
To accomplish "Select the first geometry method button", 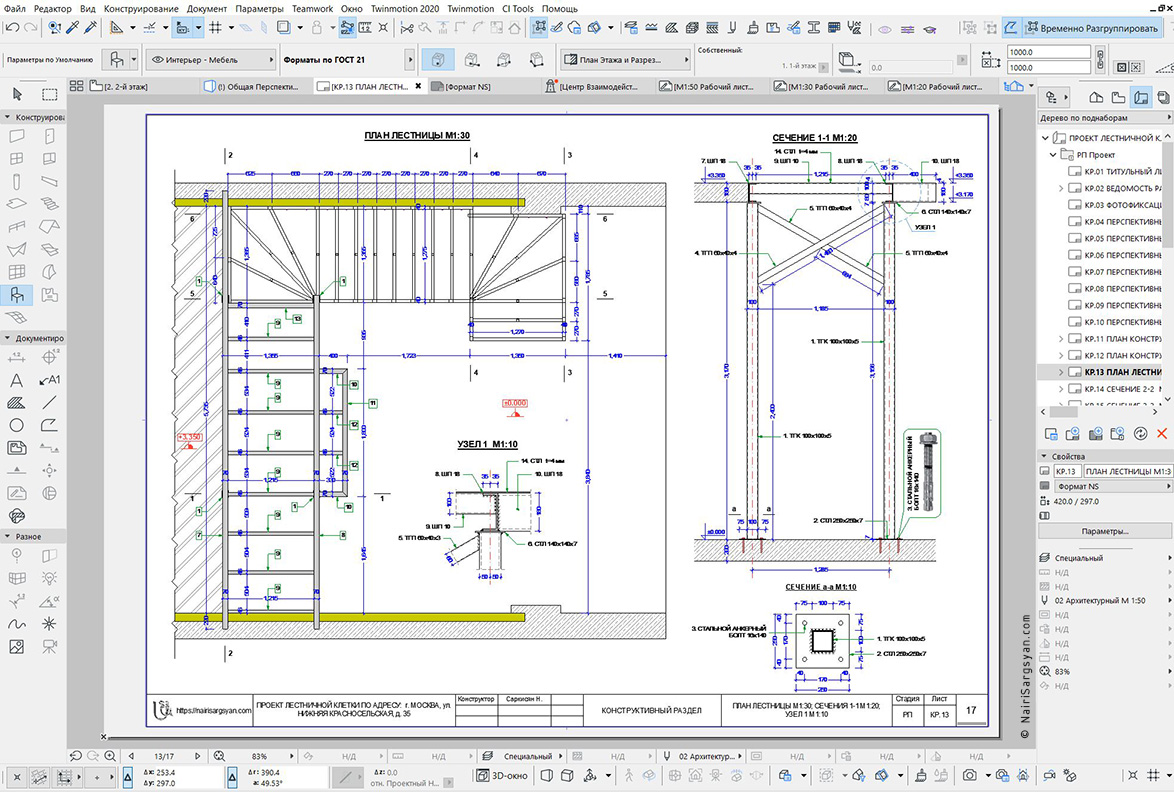I will 438,59.
